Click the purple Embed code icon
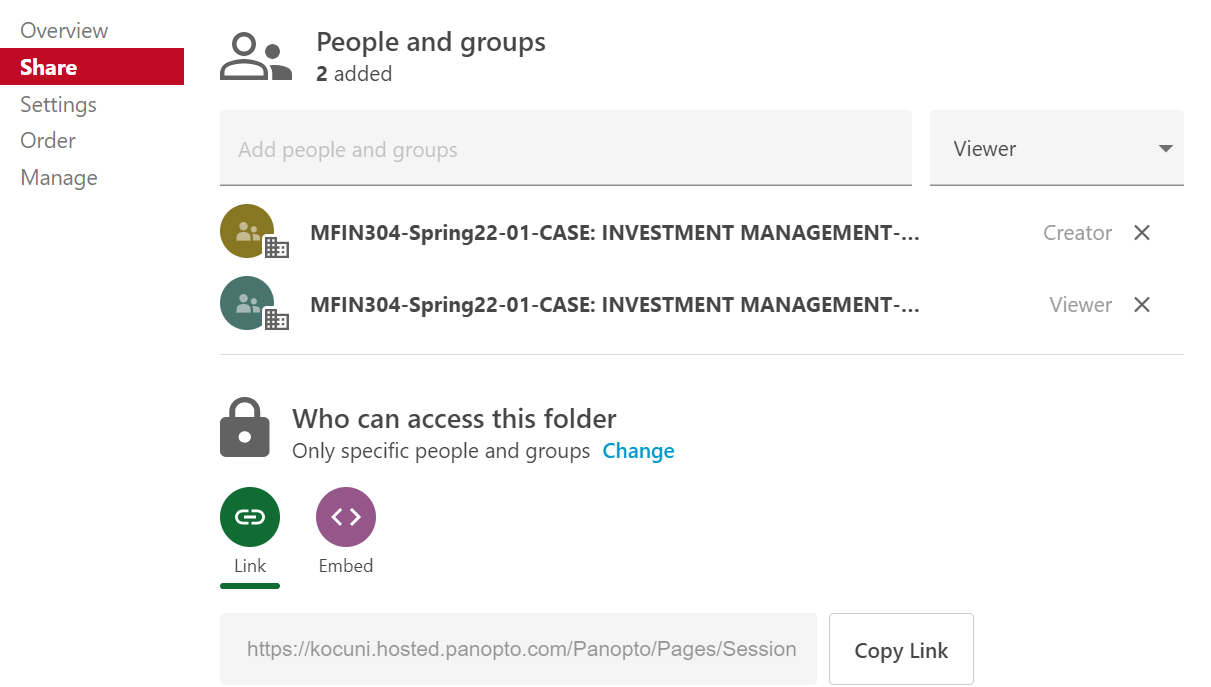This screenshot has height=687, width=1211. coord(345,517)
